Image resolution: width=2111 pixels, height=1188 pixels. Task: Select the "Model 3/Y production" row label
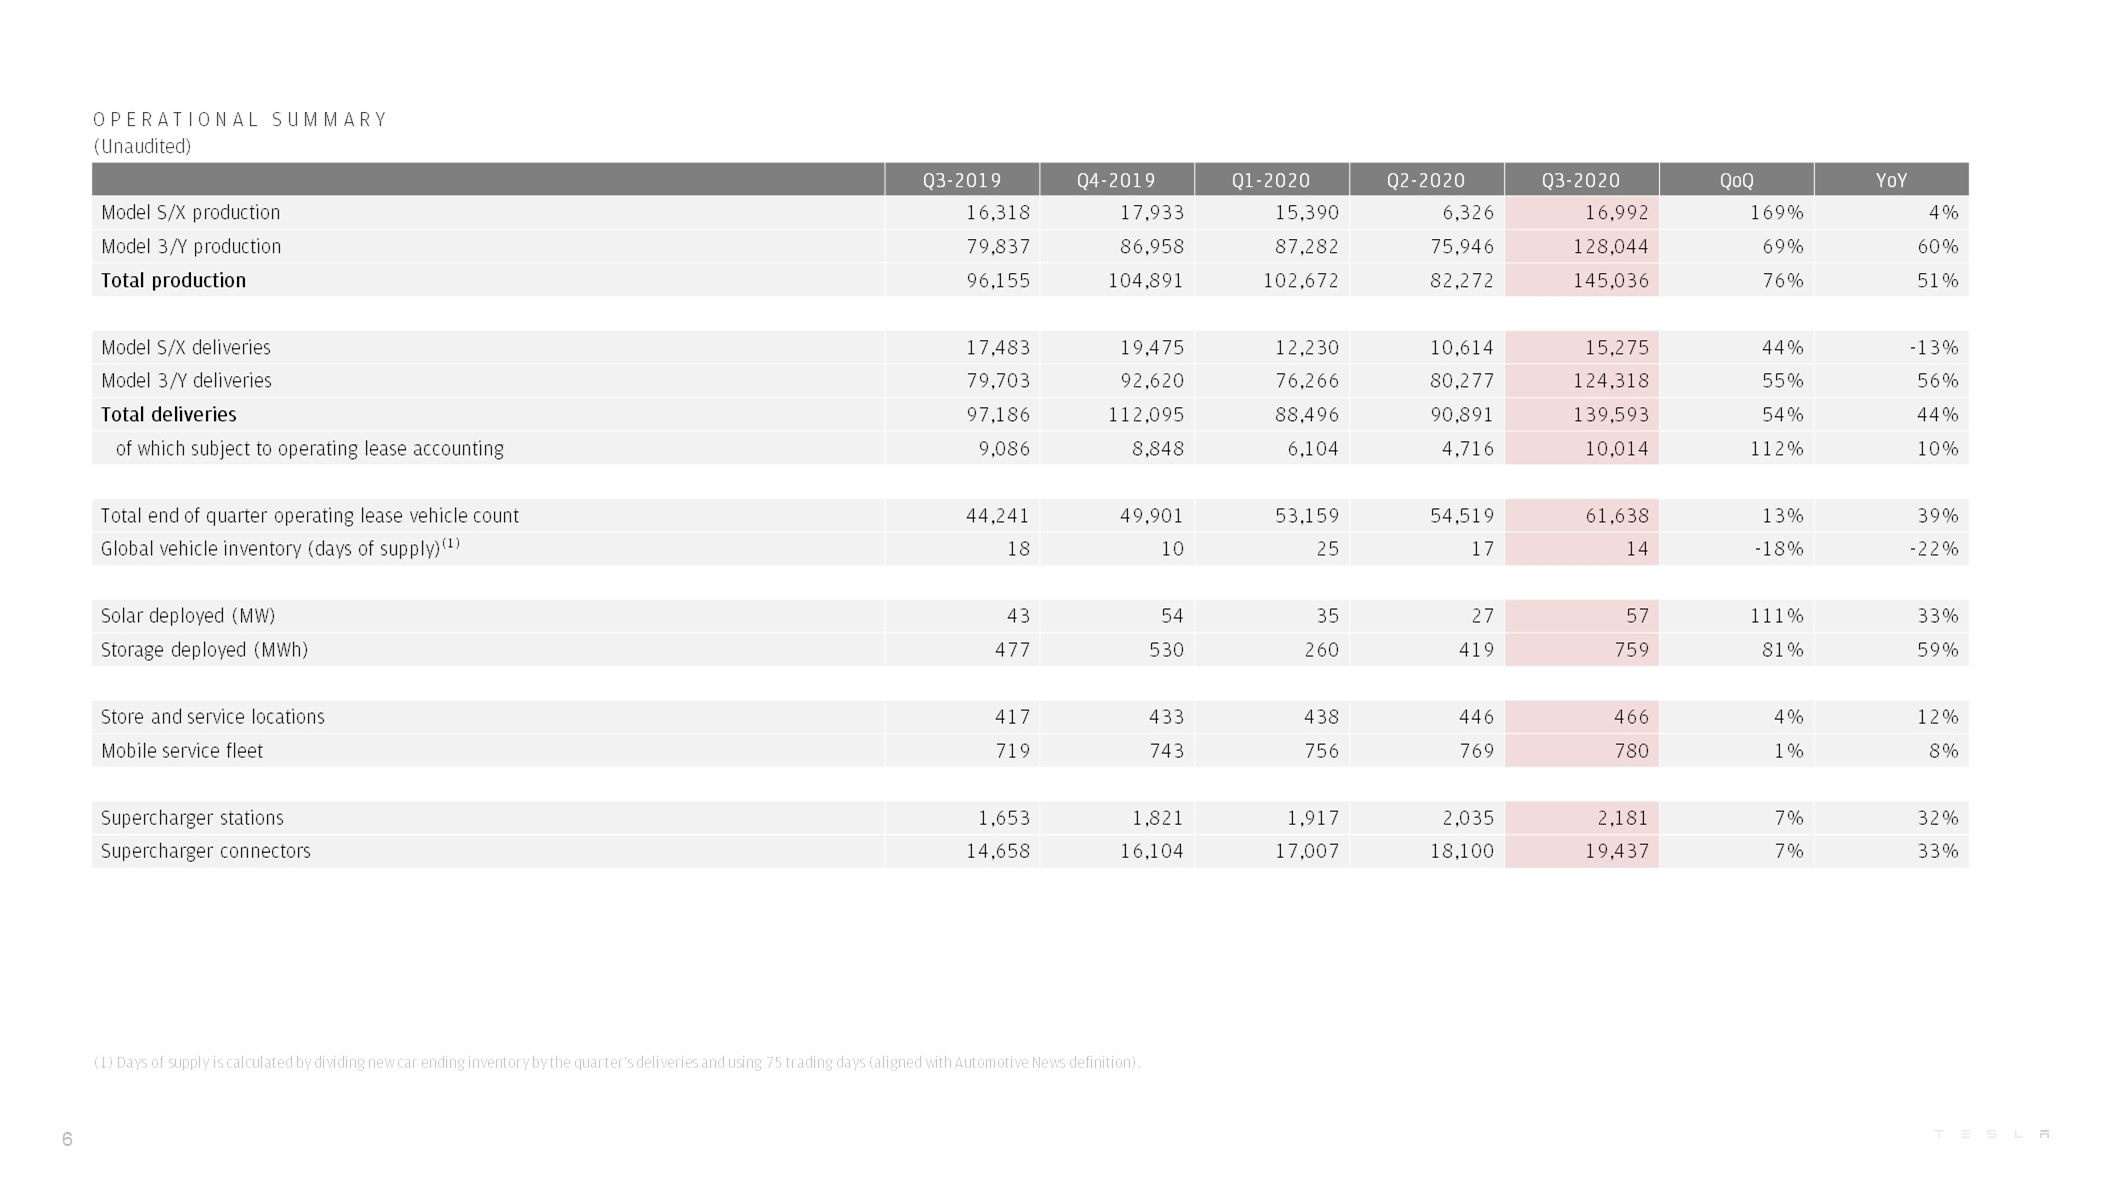[191, 247]
